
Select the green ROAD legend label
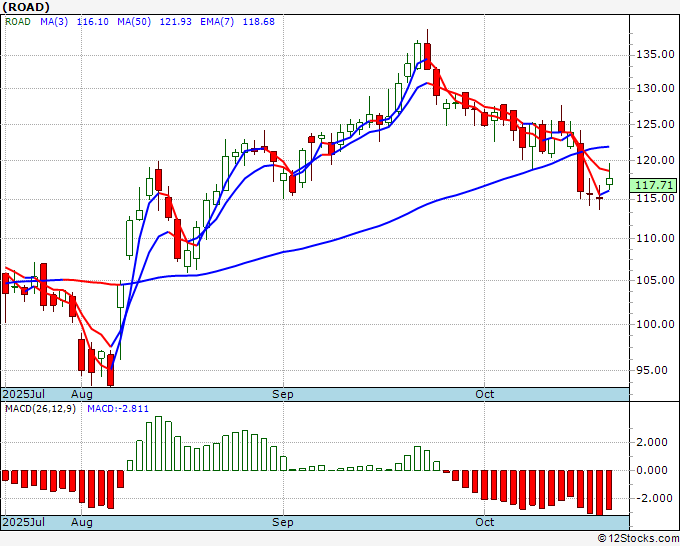(x=18, y=22)
